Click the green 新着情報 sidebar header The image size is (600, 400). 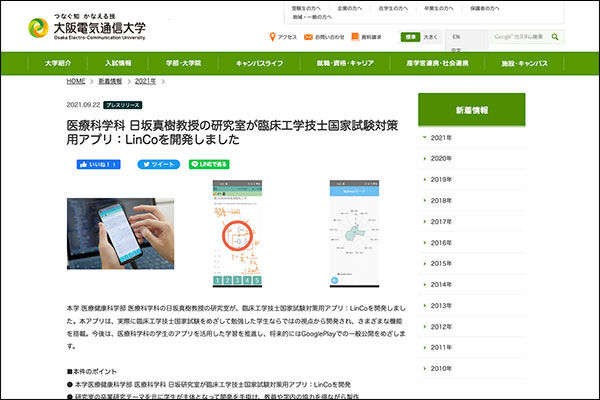471,110
